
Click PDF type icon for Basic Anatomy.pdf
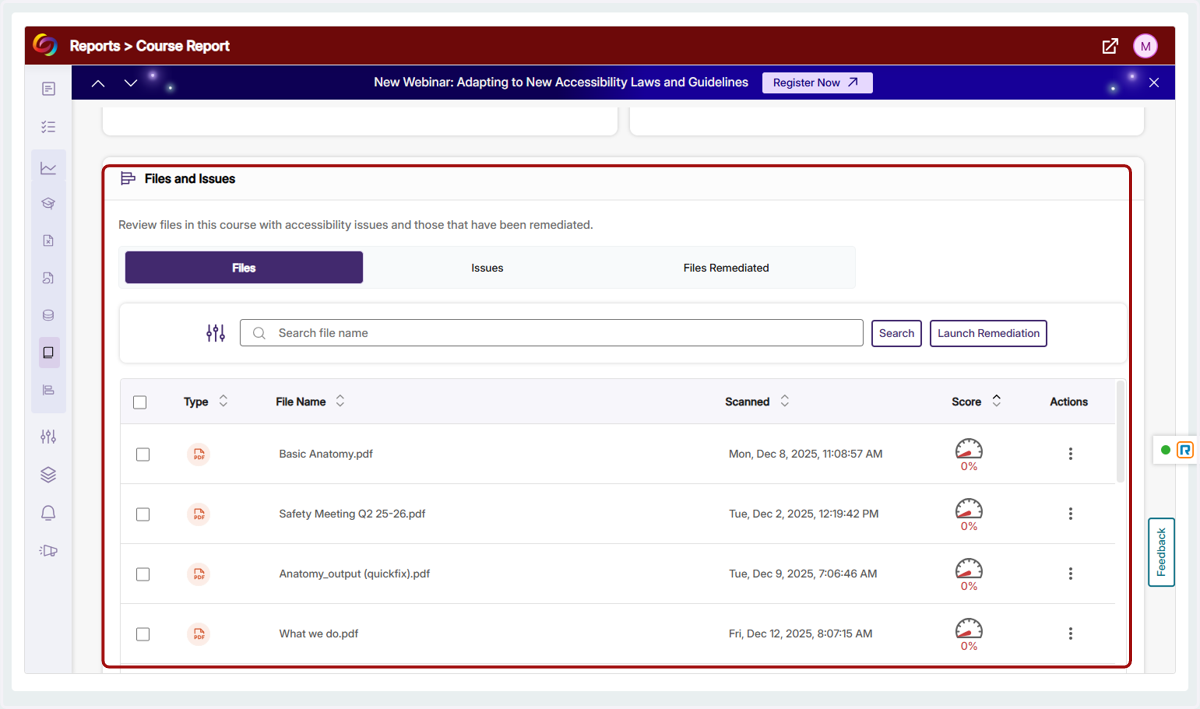click(199, 454)
